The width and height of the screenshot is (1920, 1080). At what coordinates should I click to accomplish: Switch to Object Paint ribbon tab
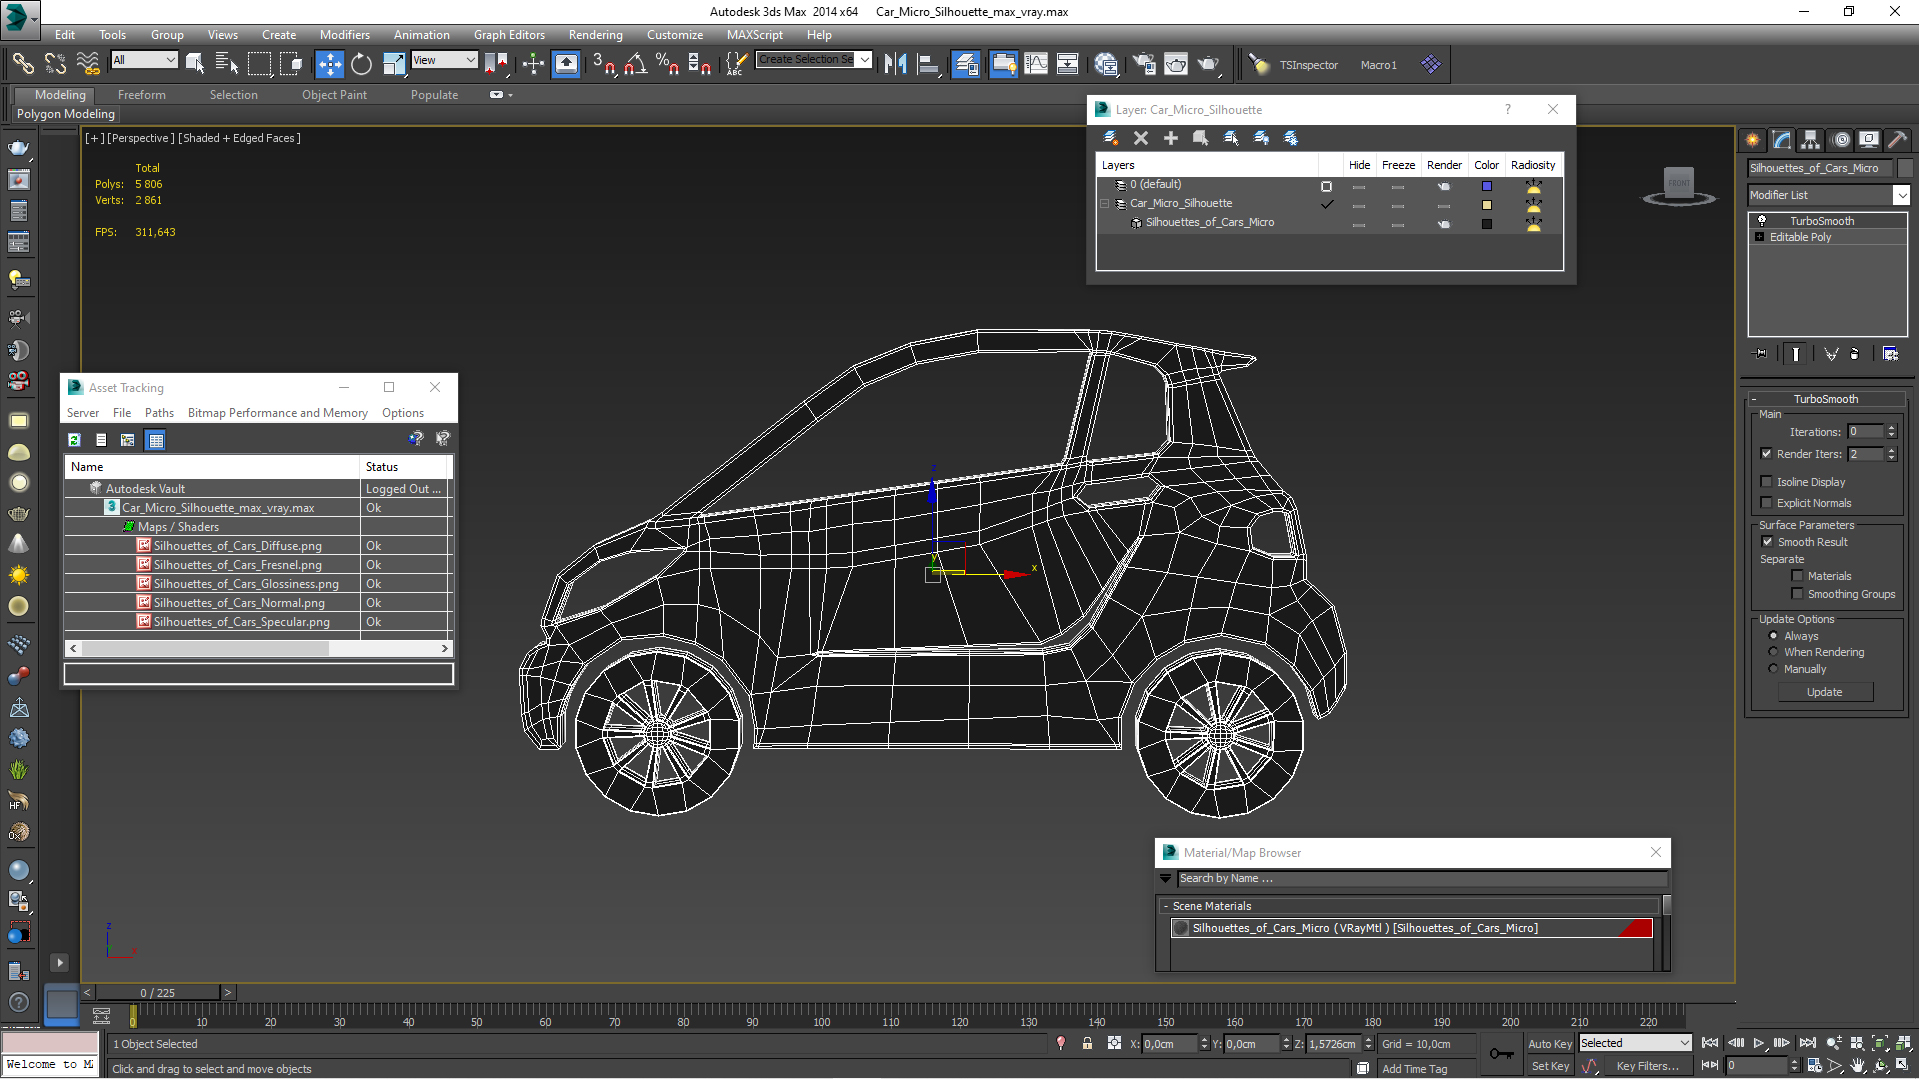coord(334,95)
